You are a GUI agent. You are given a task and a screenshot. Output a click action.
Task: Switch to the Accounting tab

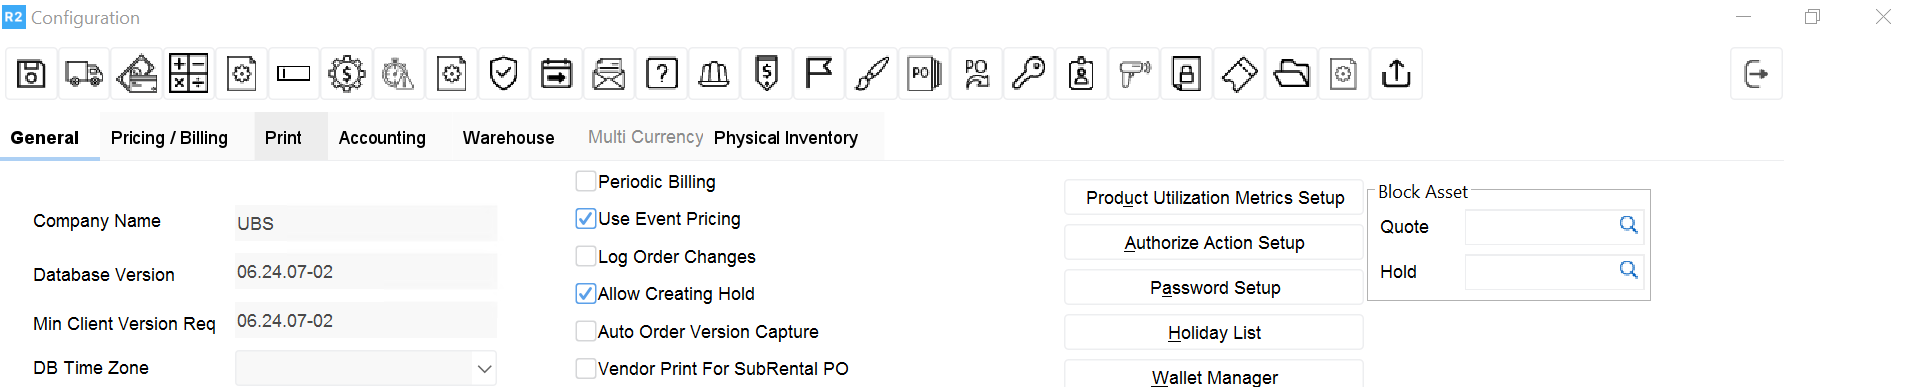(382, 138)
